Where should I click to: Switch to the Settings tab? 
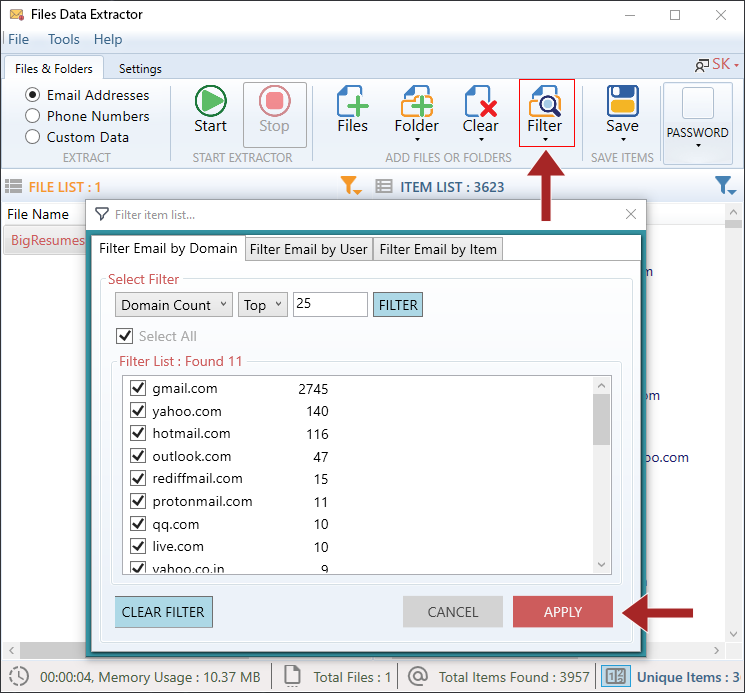(x=140, y=69)
